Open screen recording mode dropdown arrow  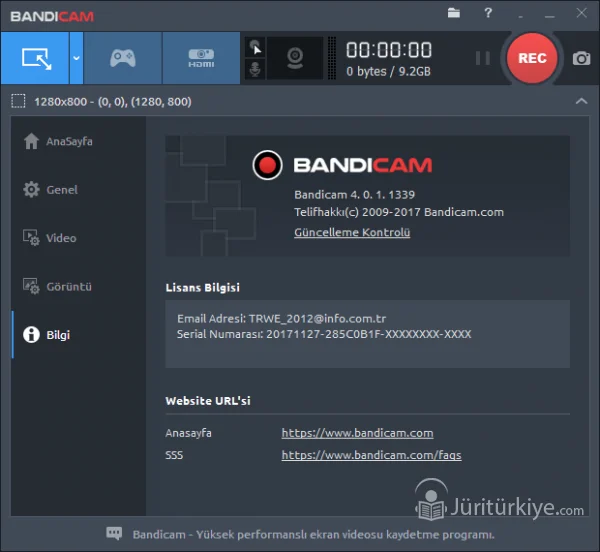click(77, 58)
